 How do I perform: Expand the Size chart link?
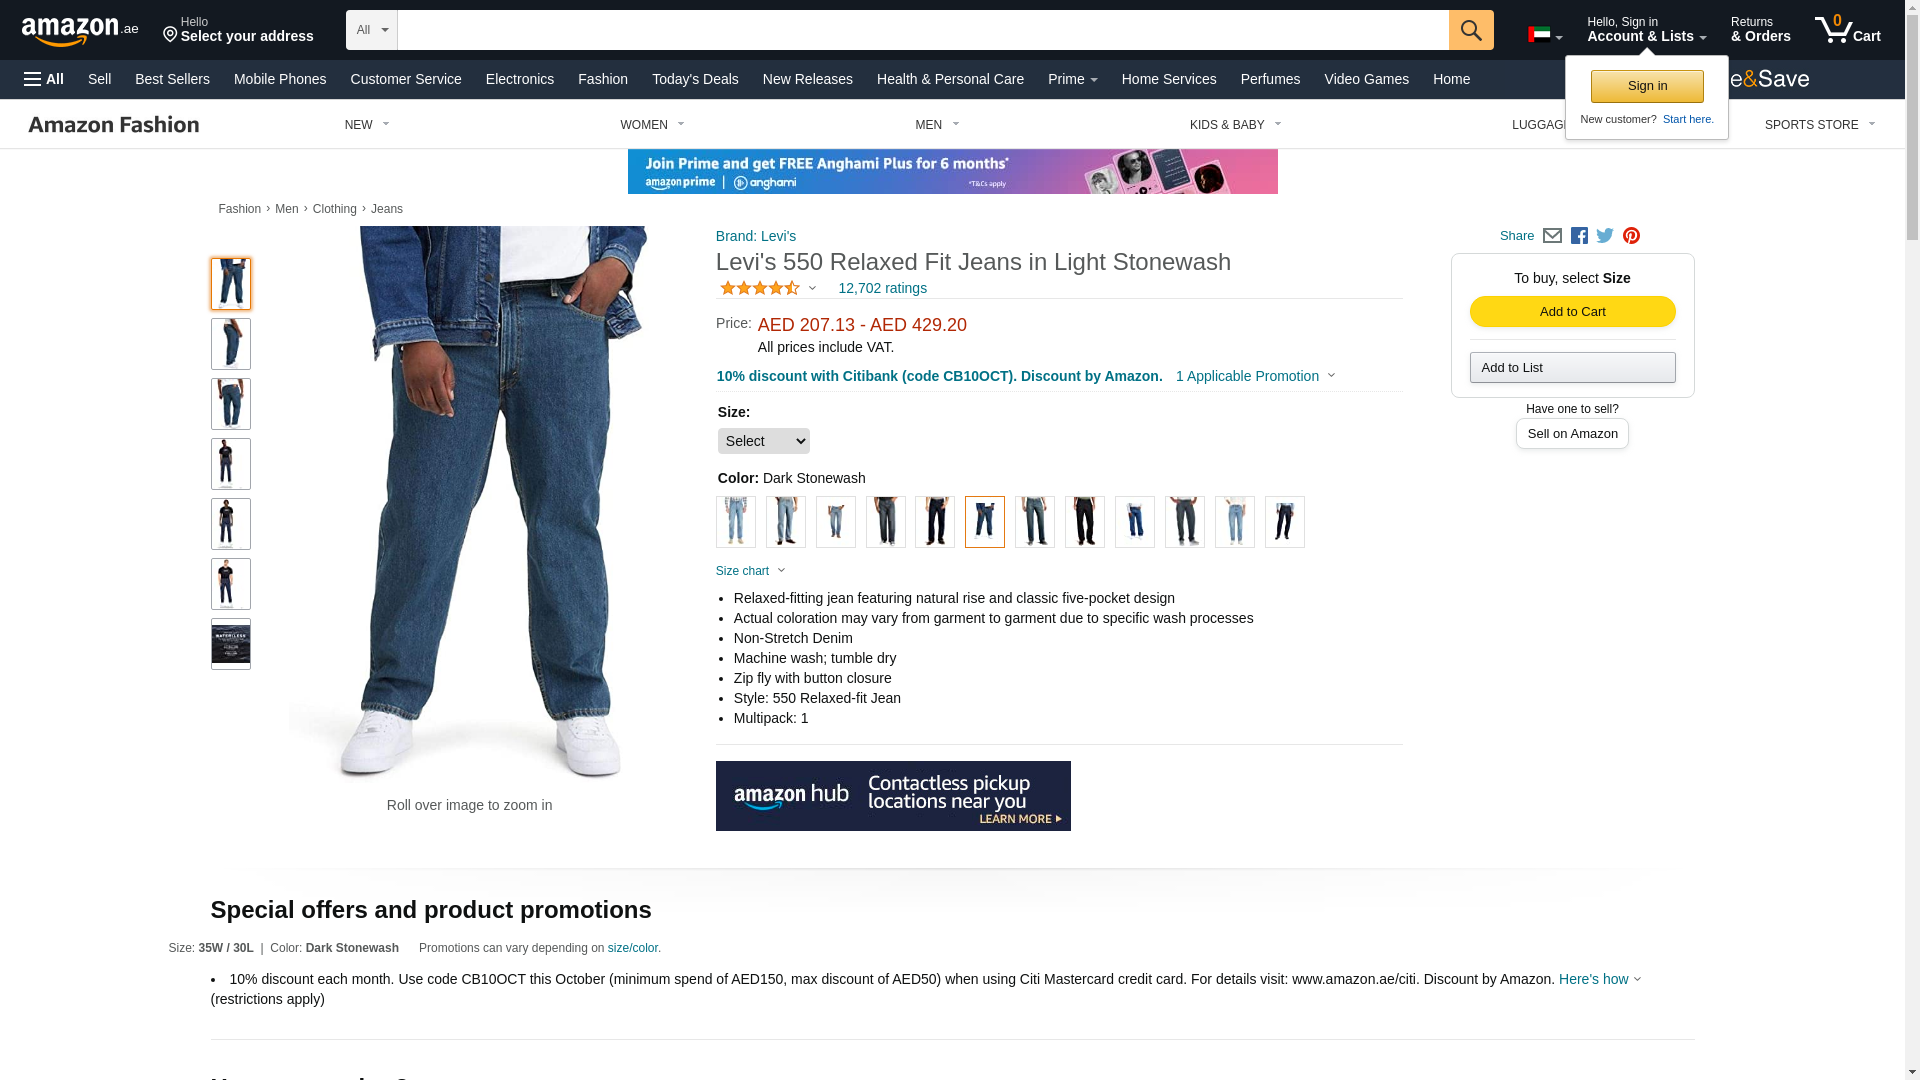(751, 571)
